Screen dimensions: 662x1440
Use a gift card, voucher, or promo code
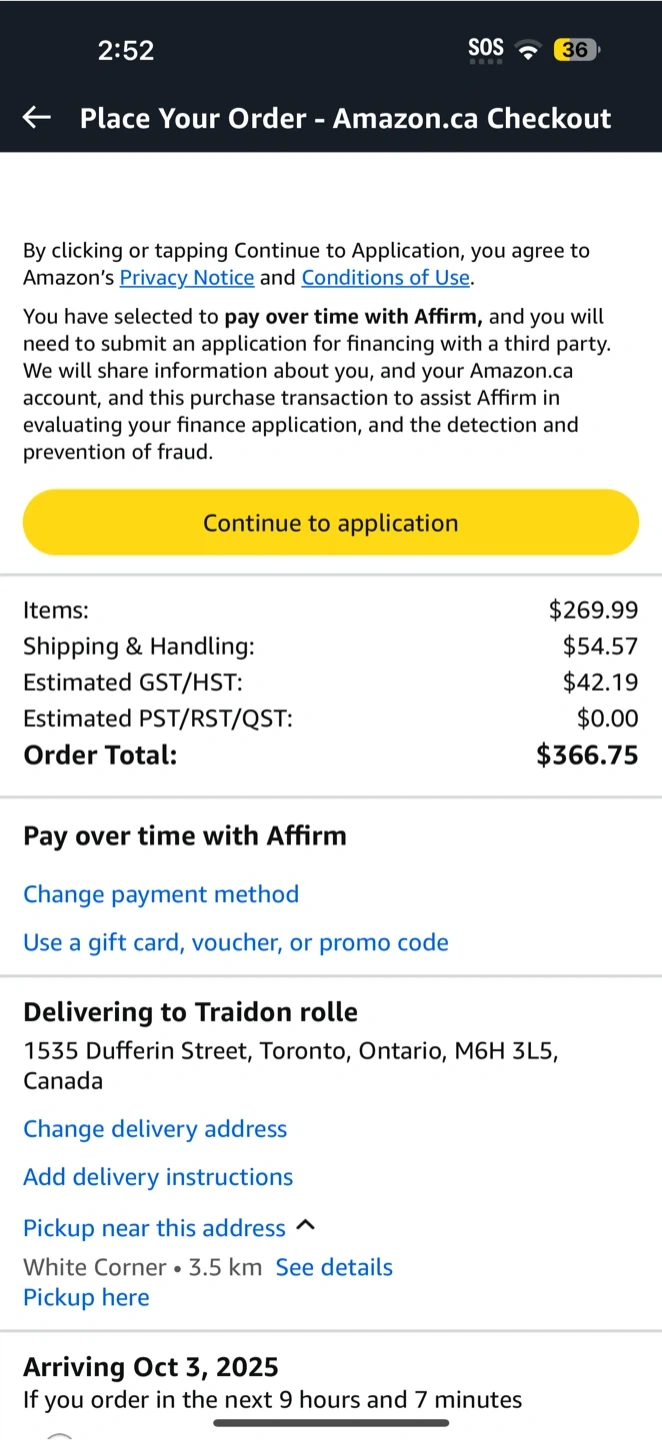coord(236,942)
